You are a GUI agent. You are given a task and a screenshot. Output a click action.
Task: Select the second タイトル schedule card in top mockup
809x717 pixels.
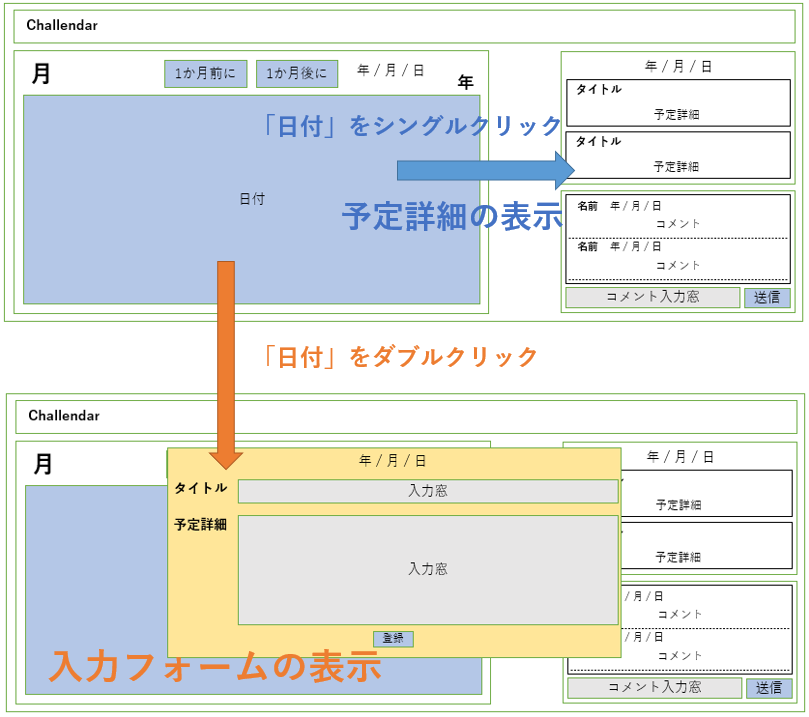[x=678, y=155]
